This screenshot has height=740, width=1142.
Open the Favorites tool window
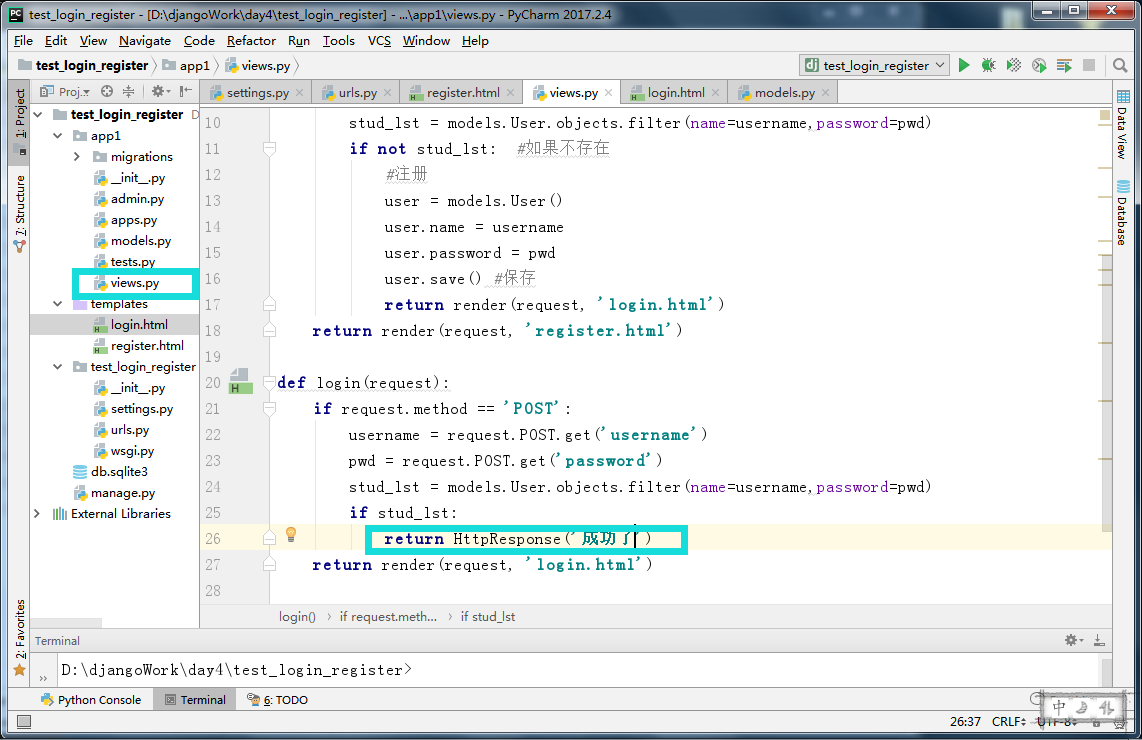[20, 638]
